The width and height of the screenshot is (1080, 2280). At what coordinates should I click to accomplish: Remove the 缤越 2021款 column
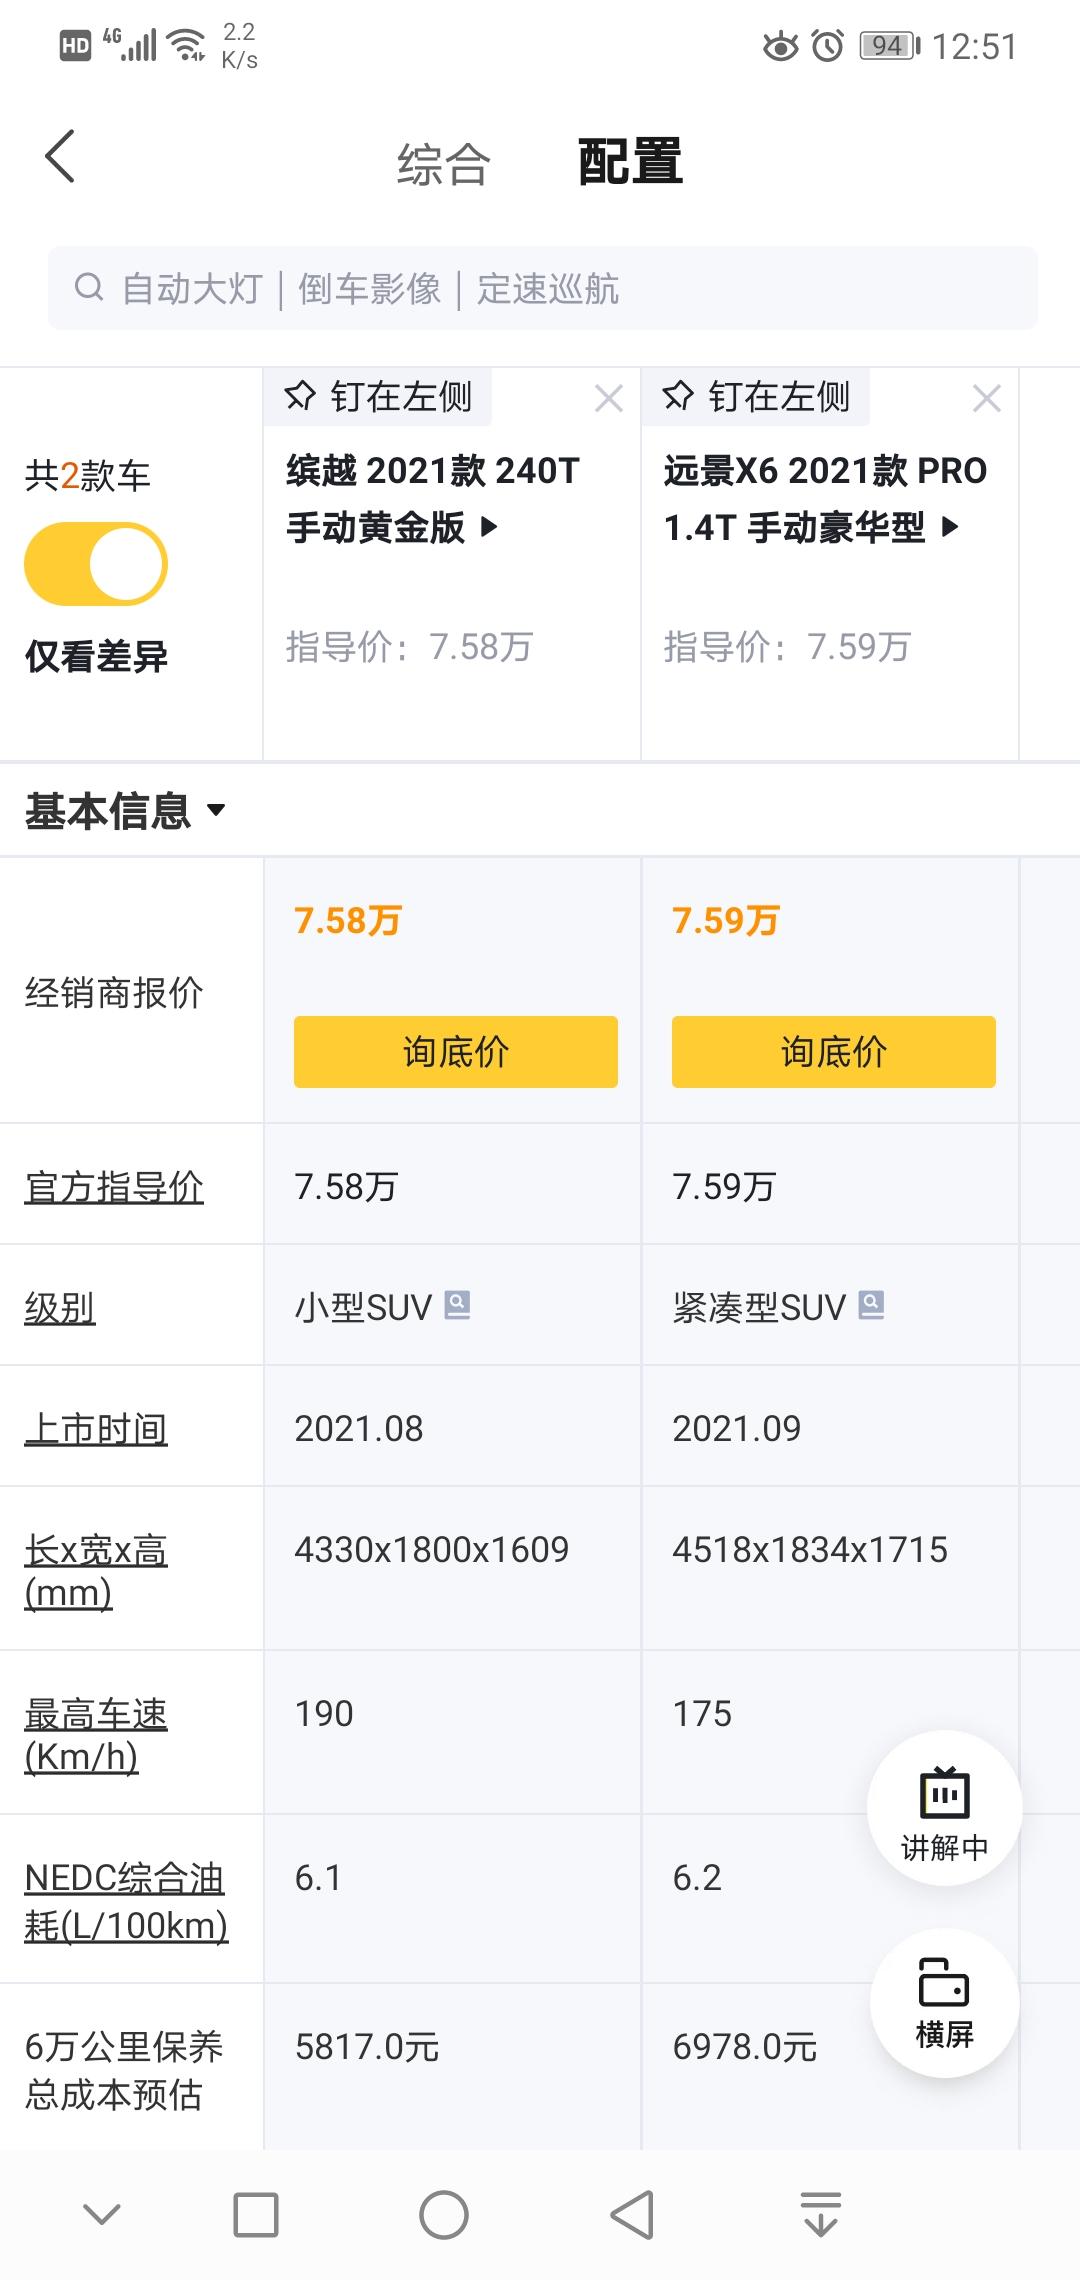(609, 399)
